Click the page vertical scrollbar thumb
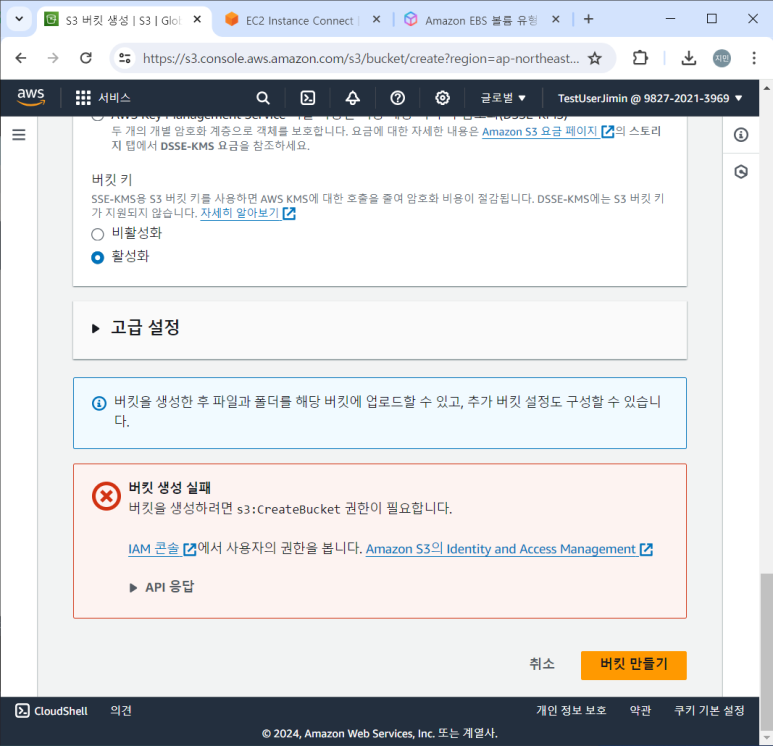Screen dimensions: 773x746 tap(766, 650)
